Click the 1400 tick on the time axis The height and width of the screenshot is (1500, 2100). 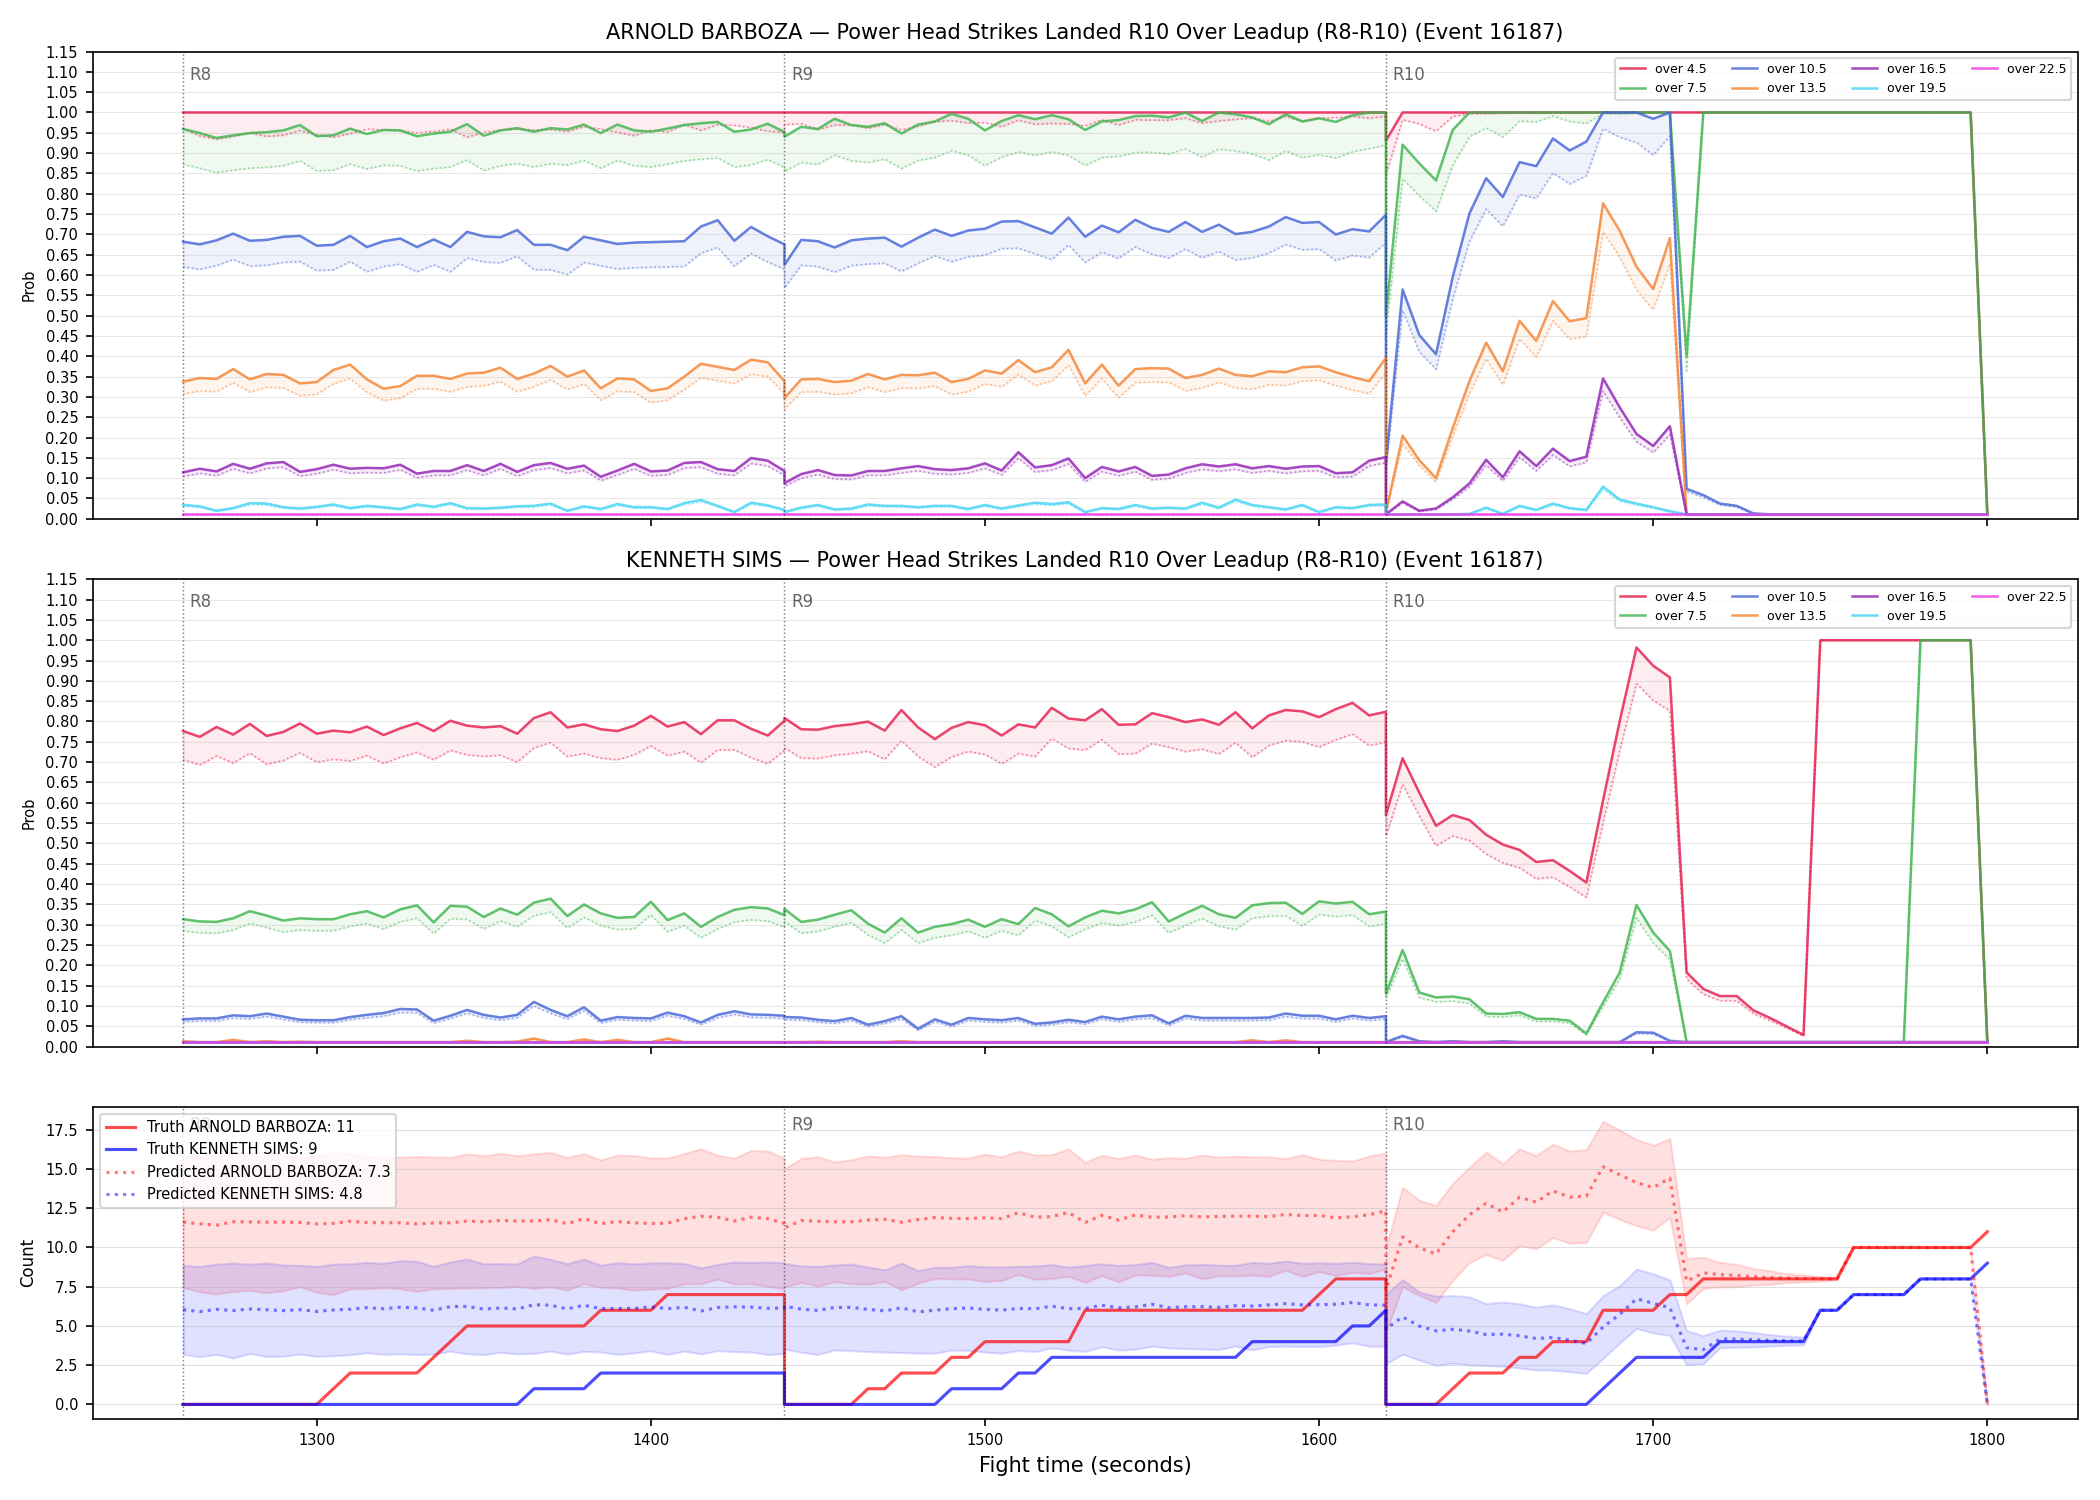[651, 1439]
